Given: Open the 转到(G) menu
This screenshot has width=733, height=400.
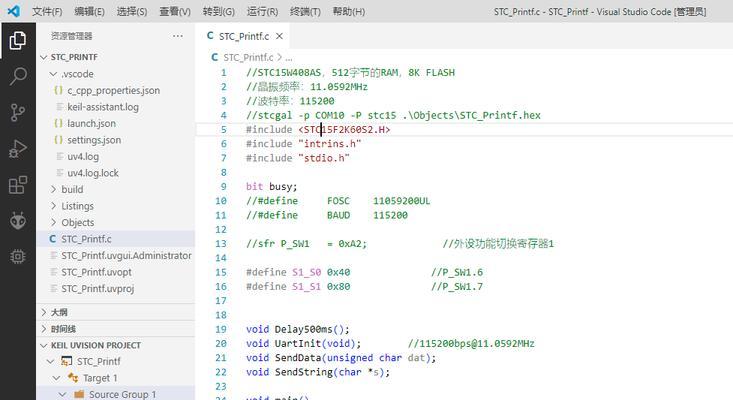Looking at the screenshot, I should 219,11.
